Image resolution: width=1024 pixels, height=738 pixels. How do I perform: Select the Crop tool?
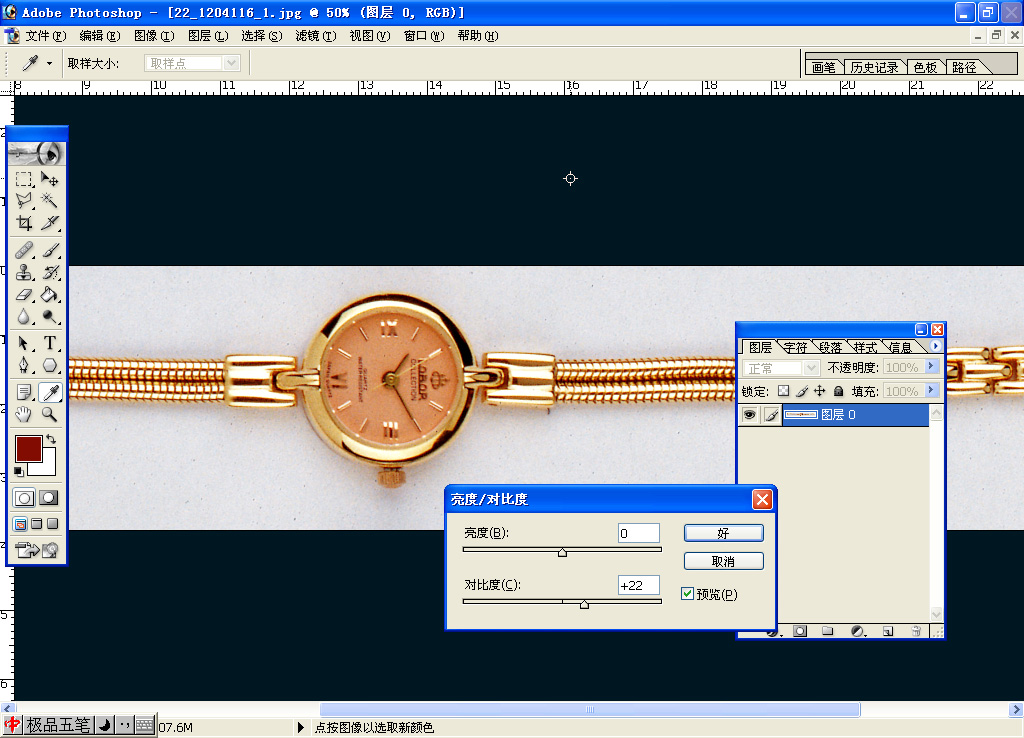click(x=24, y=223)
